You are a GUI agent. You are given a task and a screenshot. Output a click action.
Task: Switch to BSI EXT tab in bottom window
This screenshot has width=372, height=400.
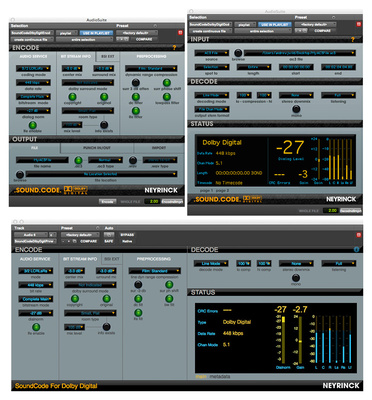pos(112,259)
